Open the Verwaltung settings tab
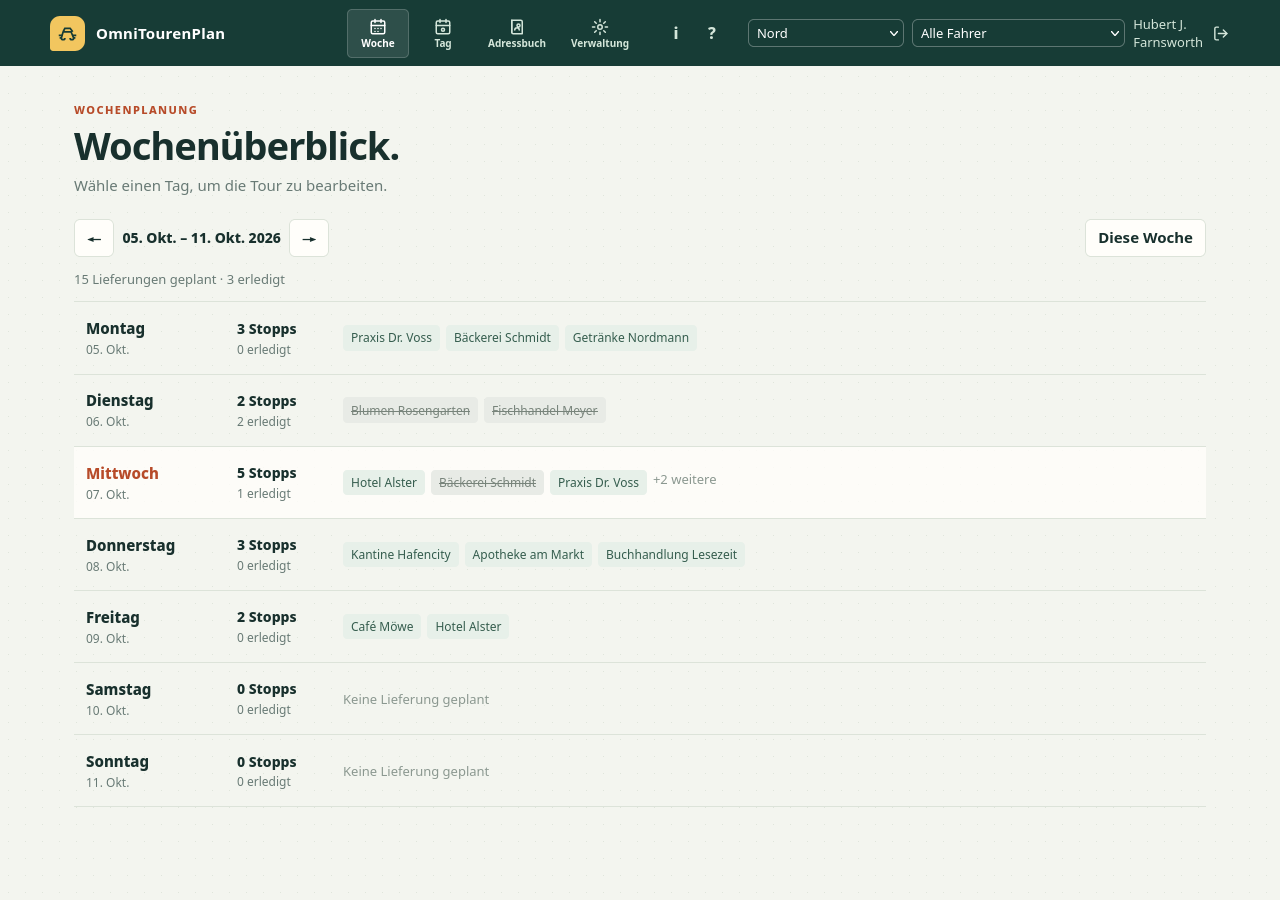The width and height of the screenshot is (1280, 900). point(600,33)
